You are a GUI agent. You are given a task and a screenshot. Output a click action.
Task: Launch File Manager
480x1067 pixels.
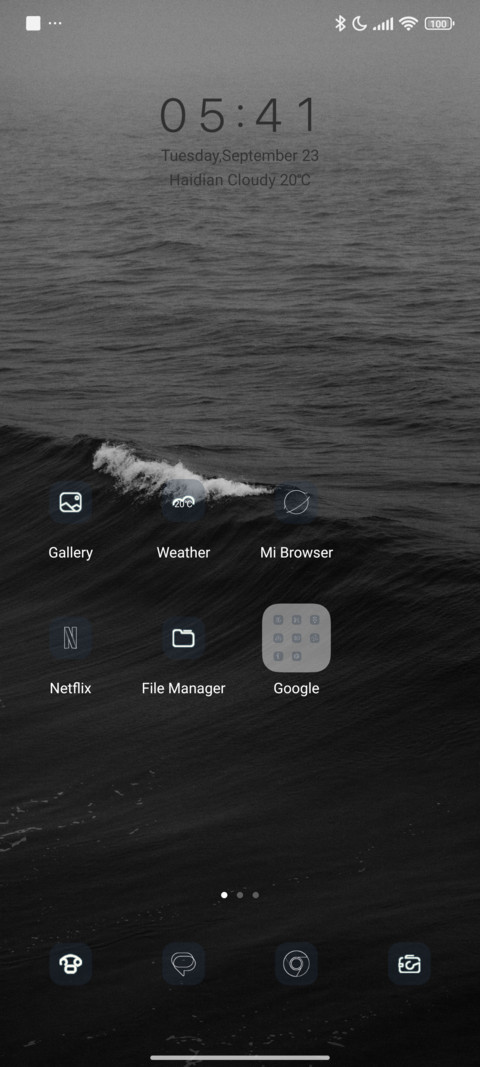[x=183, y=638]
